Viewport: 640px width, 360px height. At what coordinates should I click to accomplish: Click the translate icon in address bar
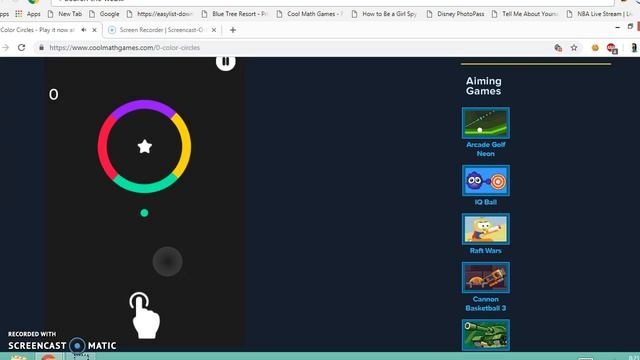pyautogui.click(x=558, y=48)
